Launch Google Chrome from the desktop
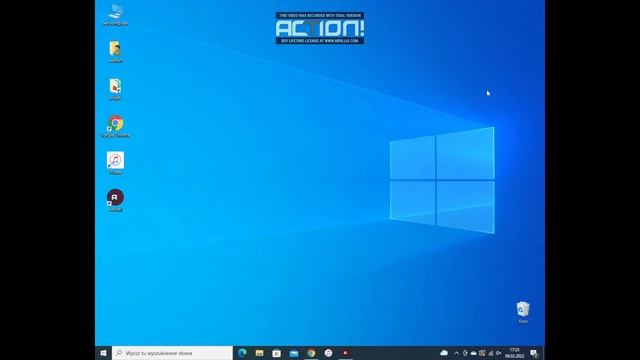The height and width of the screenshot is (360, 640). [116, 126]
